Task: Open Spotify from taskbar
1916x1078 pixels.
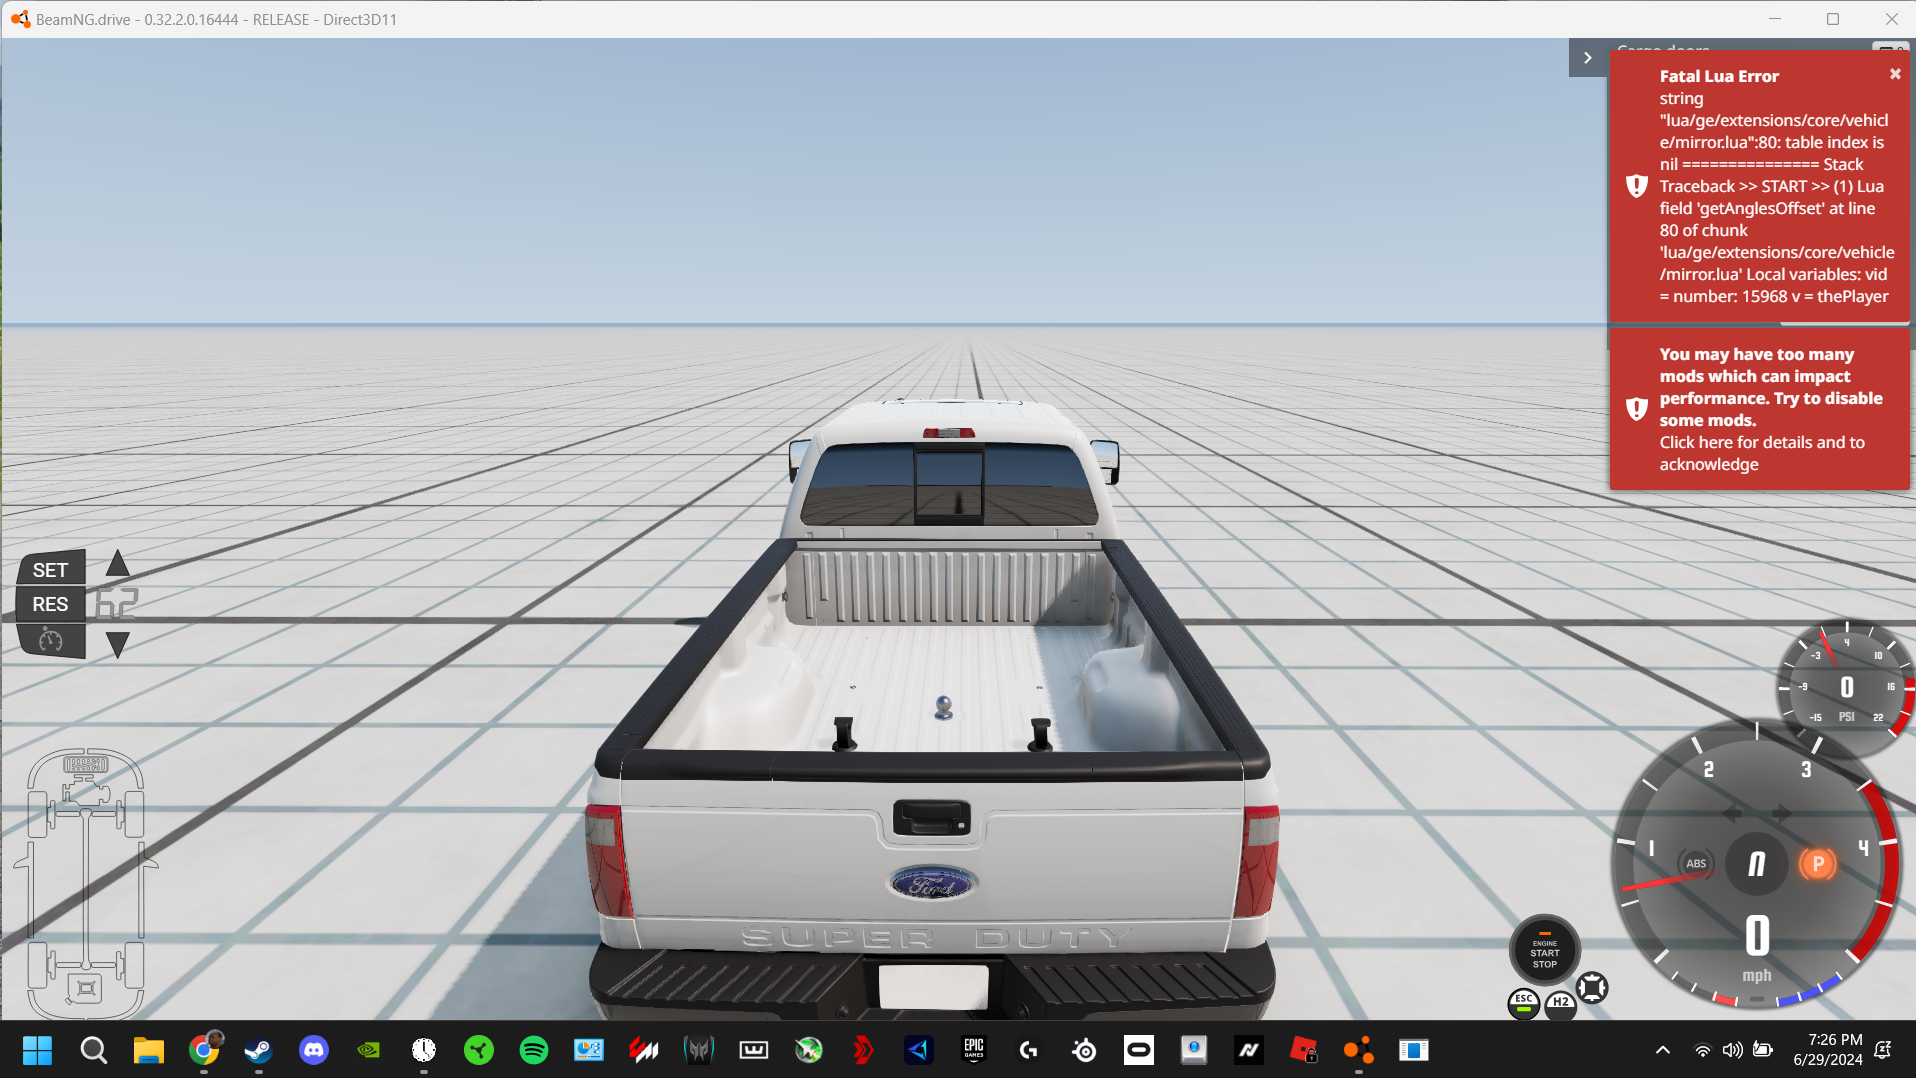Action: (534, 1050)
